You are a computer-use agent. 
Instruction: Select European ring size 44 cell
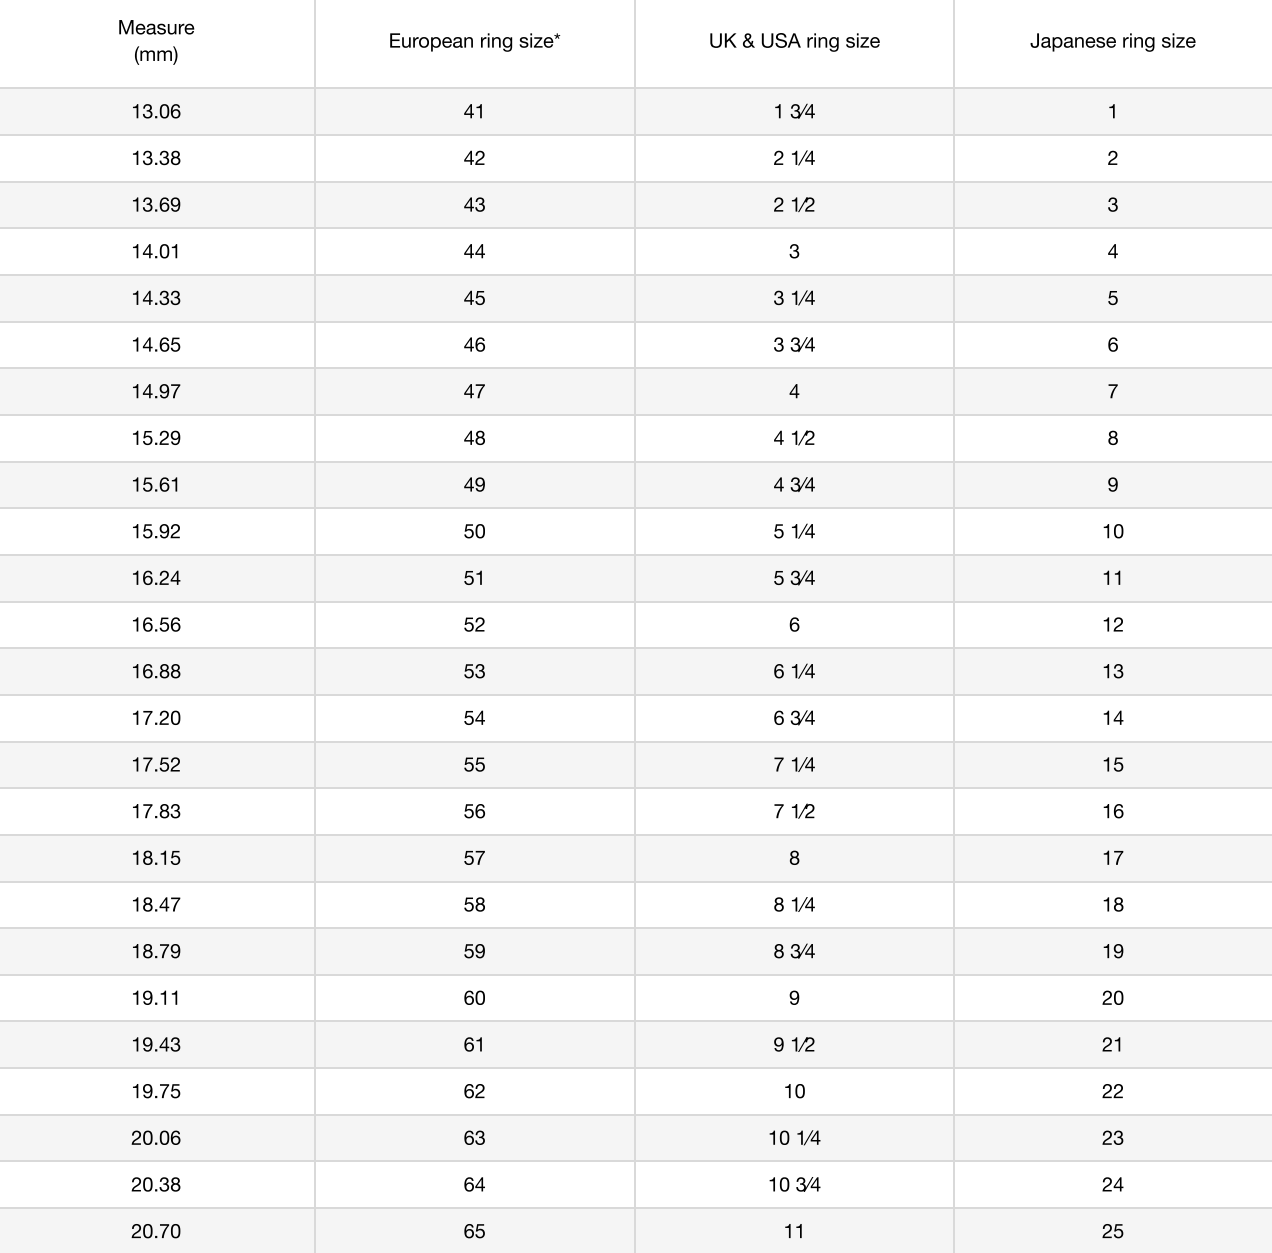474,251
